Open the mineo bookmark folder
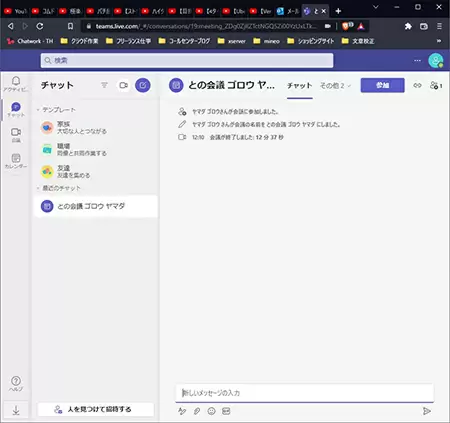The width and height of the screenshot is (450, 423). pos(267,41)
